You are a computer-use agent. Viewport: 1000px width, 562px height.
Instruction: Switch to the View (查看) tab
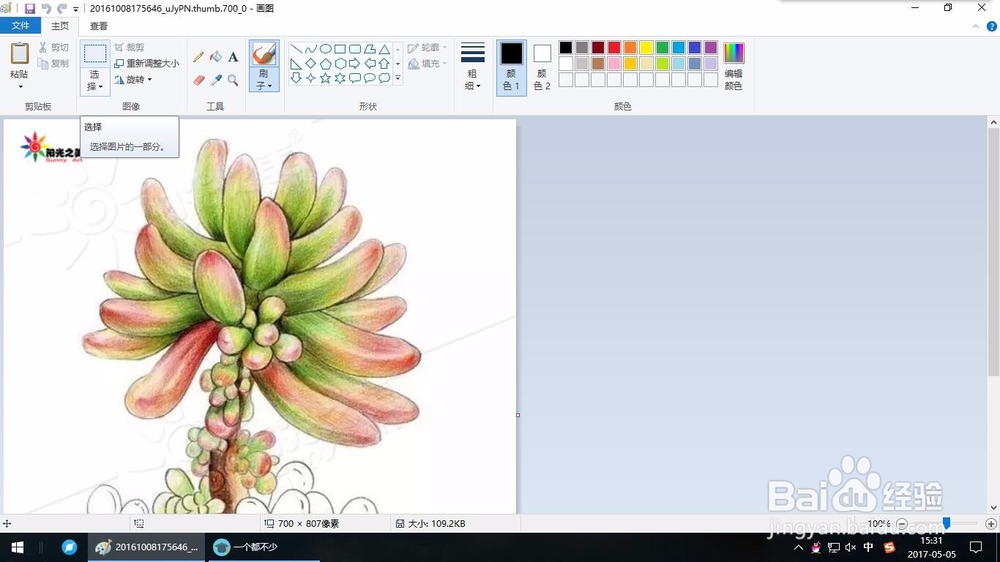98,26
